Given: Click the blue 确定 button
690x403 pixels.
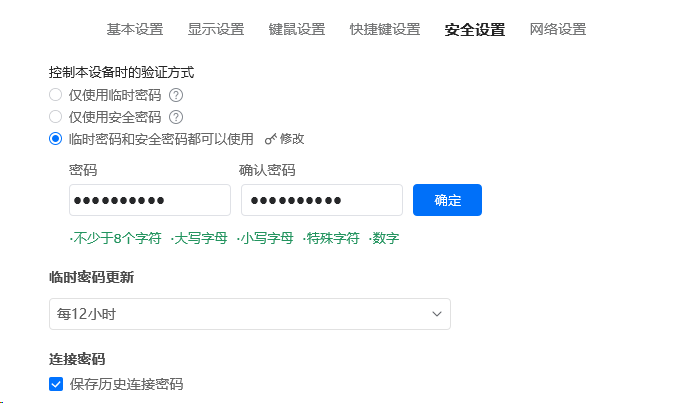Looking at the screenshot, I should (447, 200).
